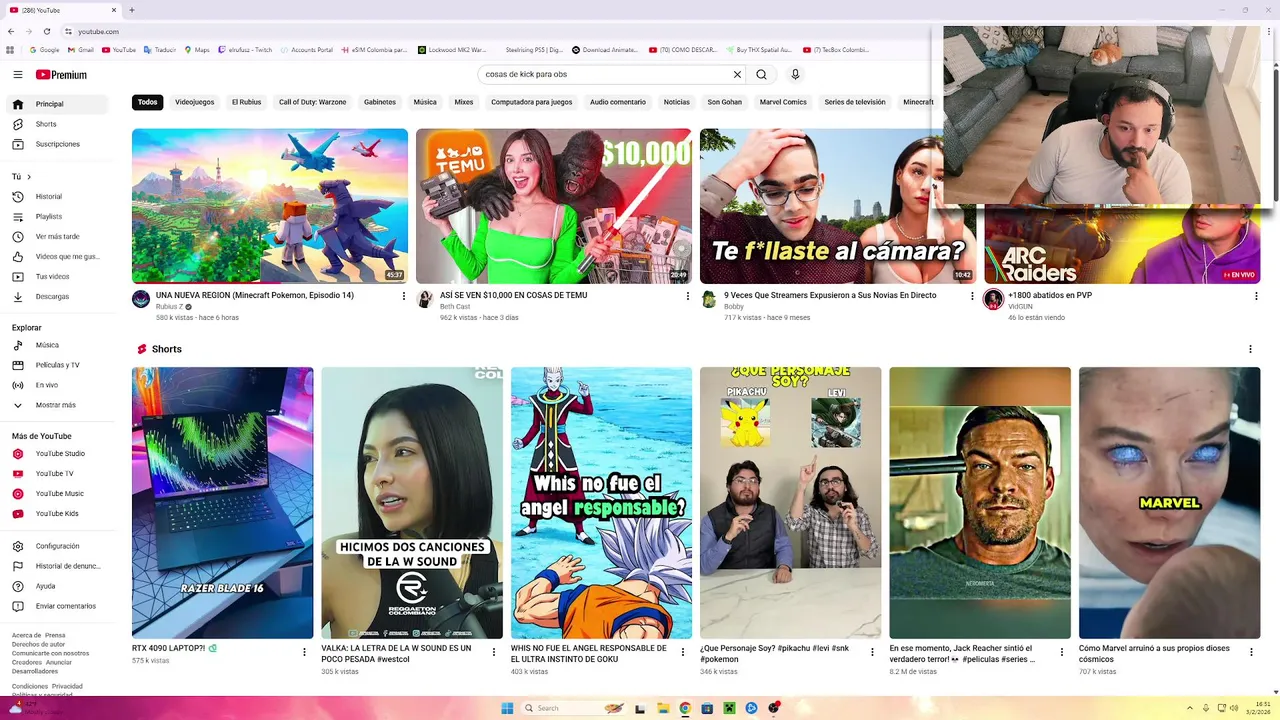Start voice search with microphone icon
The width and height of the screenshot is (1280, 720).
tap(795, 74)
